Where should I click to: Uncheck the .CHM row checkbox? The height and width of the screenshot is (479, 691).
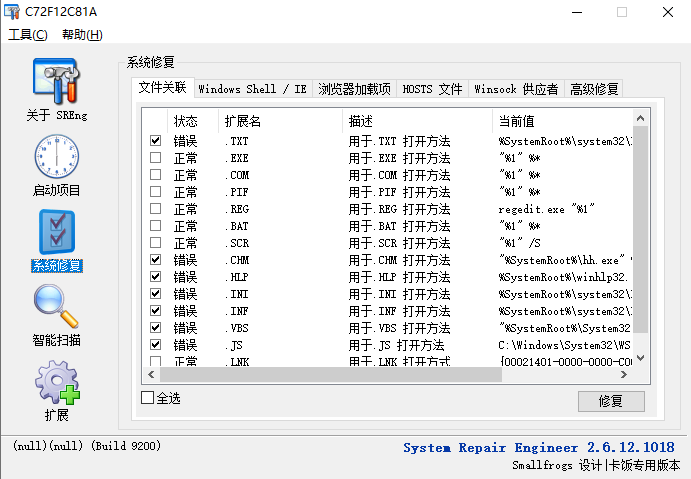pyautogui.click(x=155, y=260)
